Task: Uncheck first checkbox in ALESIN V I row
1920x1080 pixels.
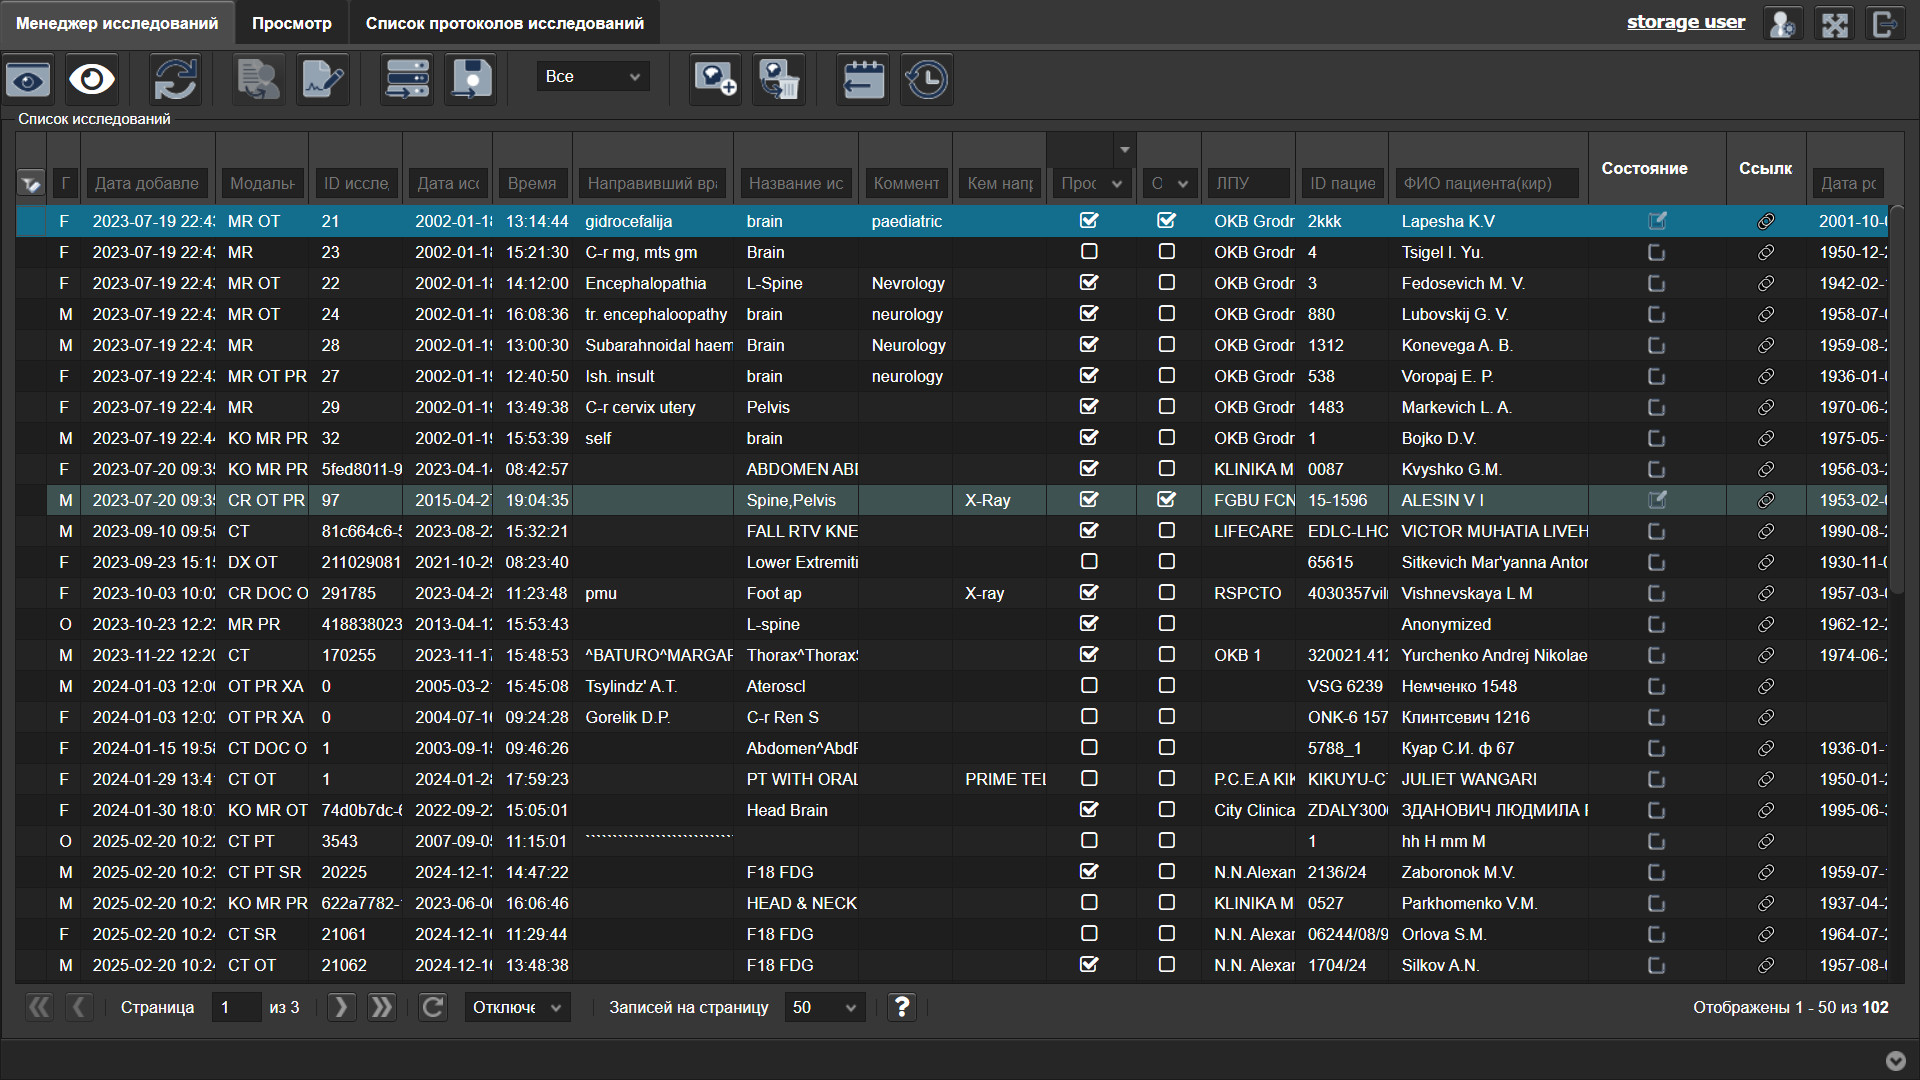Action: tap(1089, 499)
